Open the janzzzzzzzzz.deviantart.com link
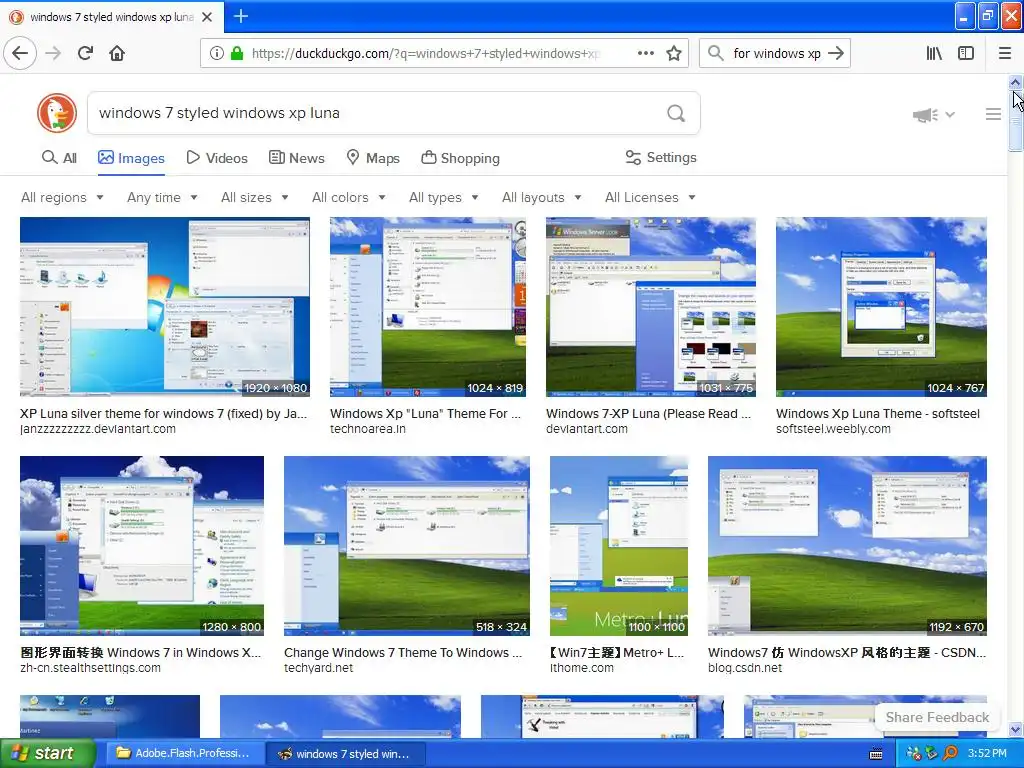The width and height of the screenshot is (1024, 768). 98,429
